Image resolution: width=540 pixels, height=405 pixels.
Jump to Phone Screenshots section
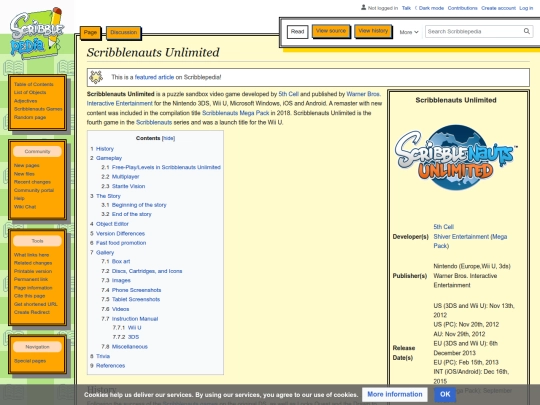coord(136,290)
